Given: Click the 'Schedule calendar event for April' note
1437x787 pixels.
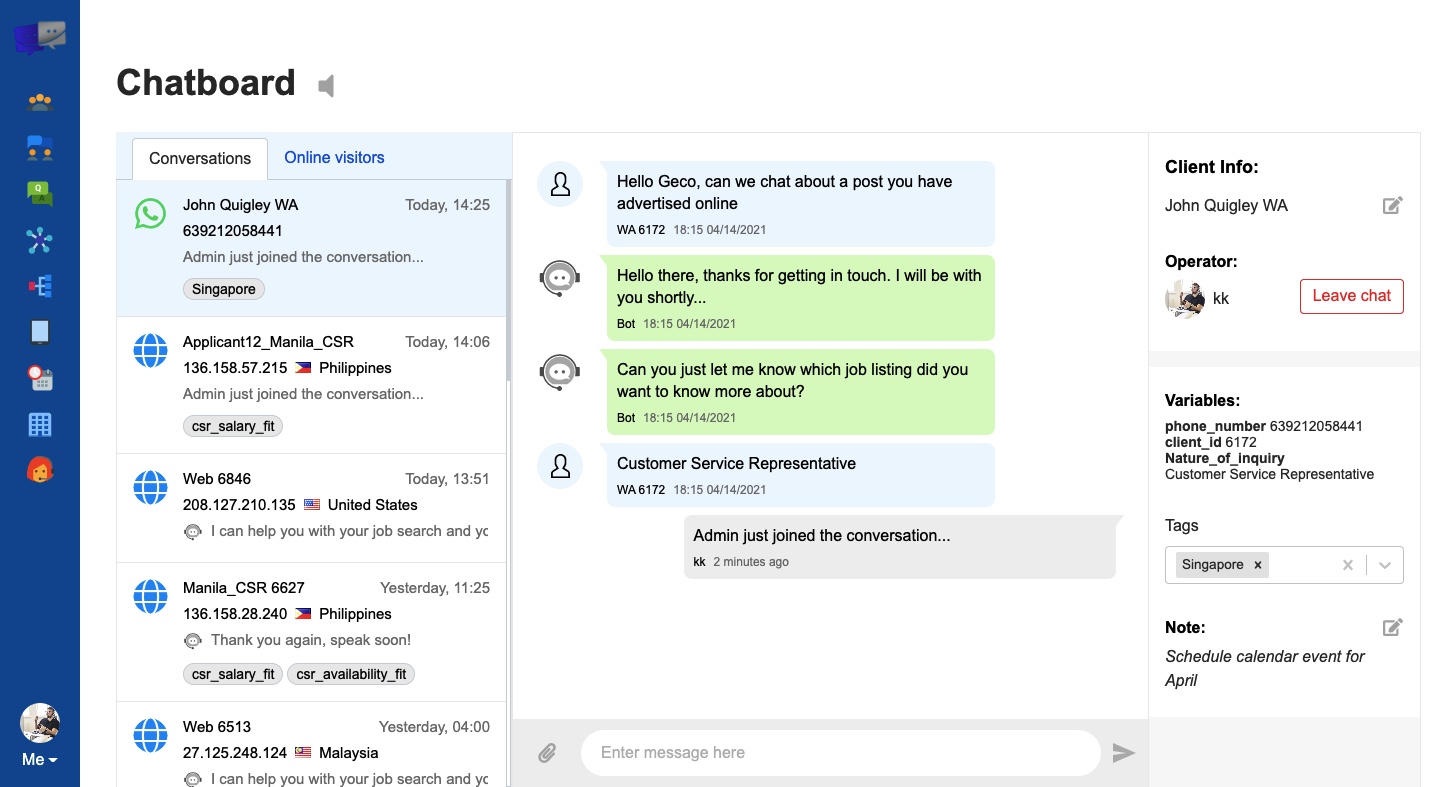Looking at the screenshot, I should [x=1265, y=668].
